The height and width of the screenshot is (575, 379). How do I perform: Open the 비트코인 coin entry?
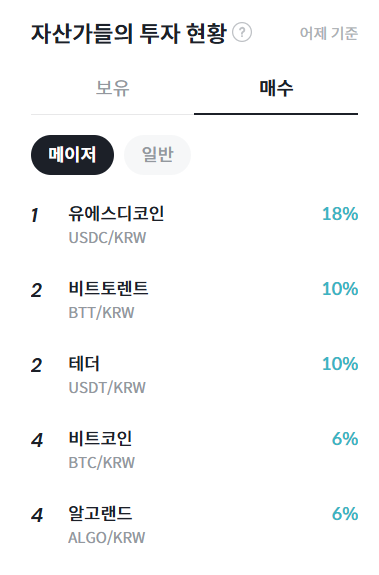coord(195,450)
